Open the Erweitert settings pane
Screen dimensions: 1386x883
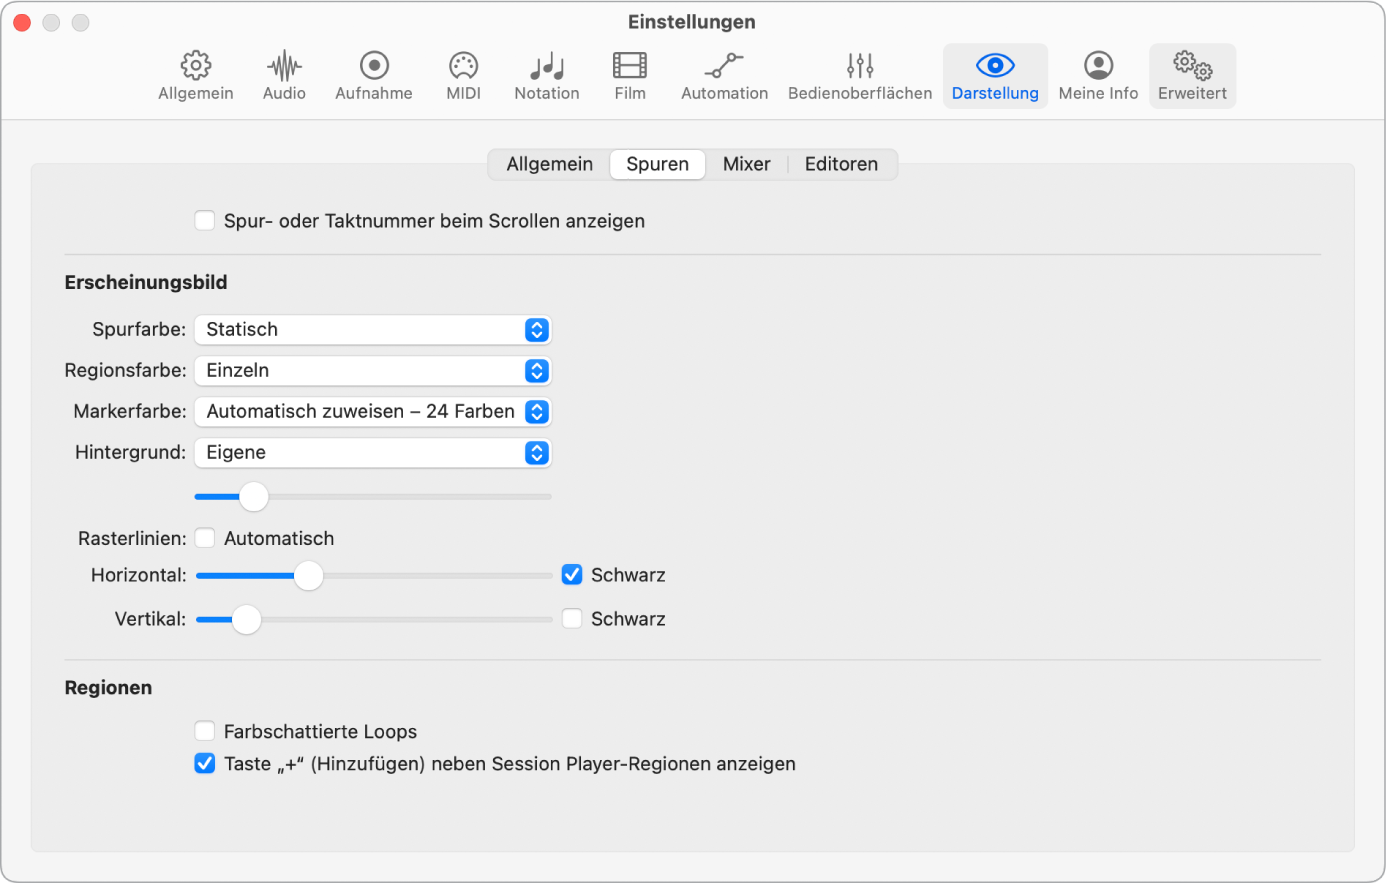pos(1192,76)
